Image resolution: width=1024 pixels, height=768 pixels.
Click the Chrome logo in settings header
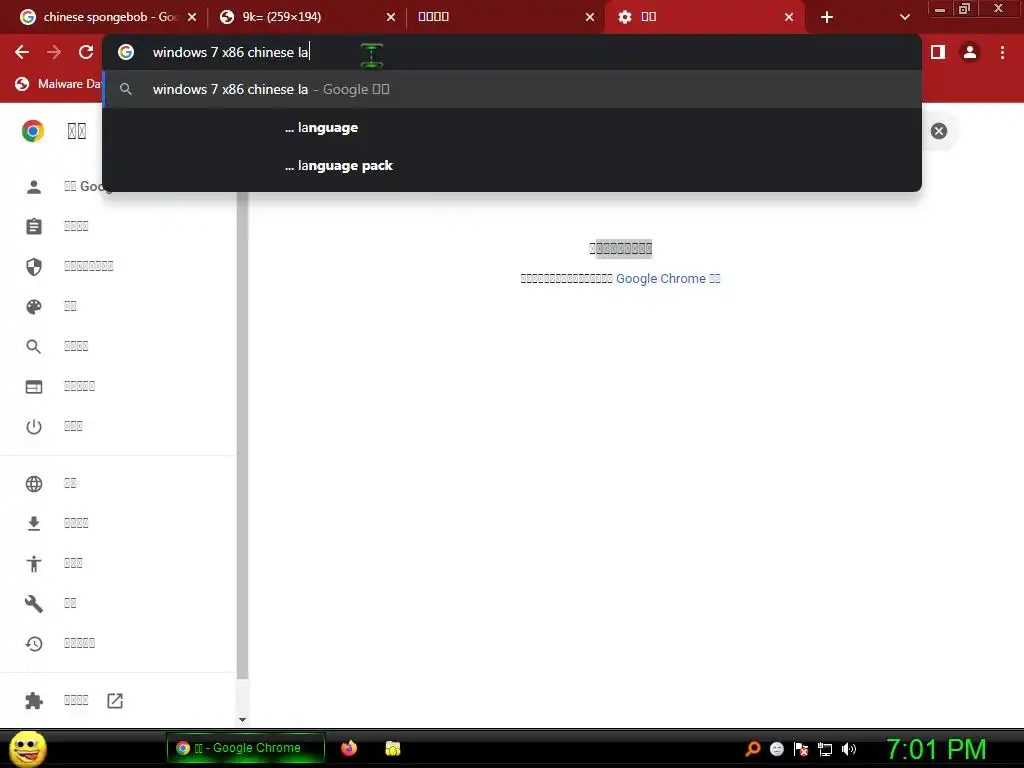(x=33, y=131)
